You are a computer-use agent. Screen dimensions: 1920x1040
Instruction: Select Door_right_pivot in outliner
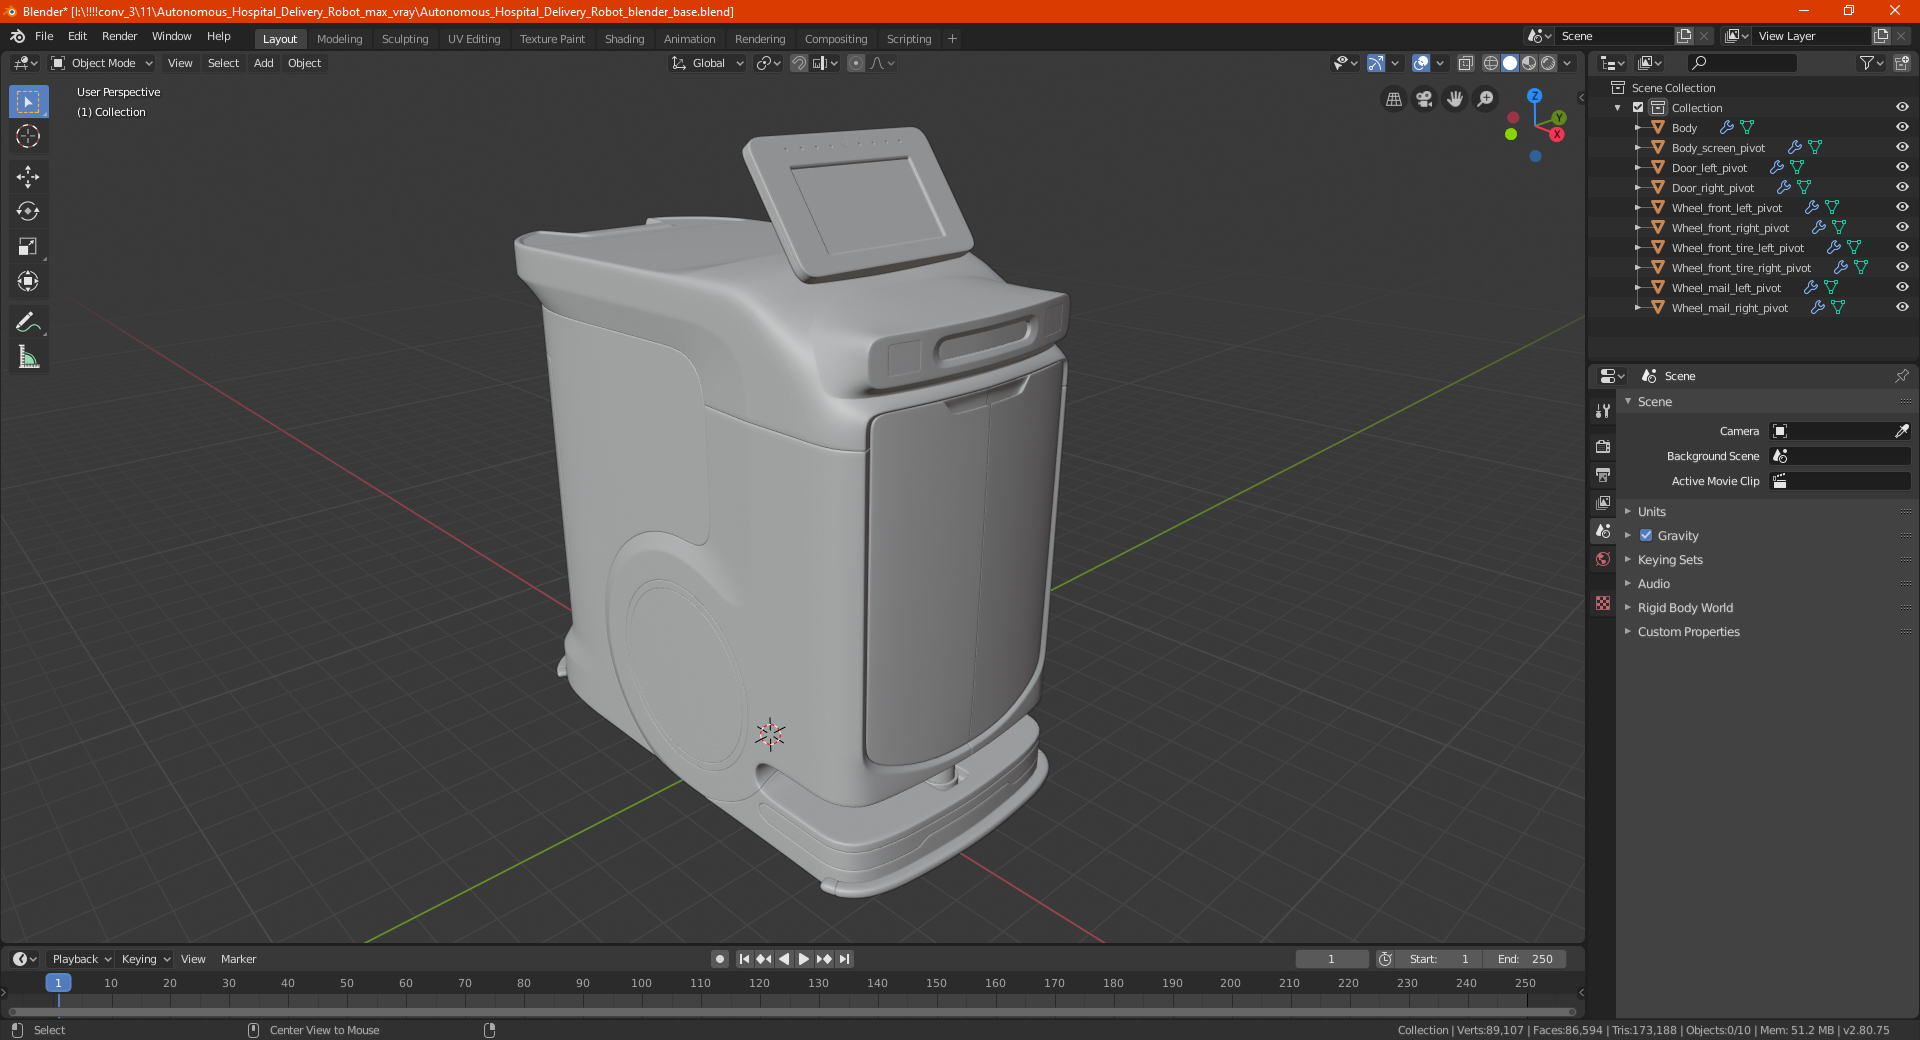click(1712, 188)
